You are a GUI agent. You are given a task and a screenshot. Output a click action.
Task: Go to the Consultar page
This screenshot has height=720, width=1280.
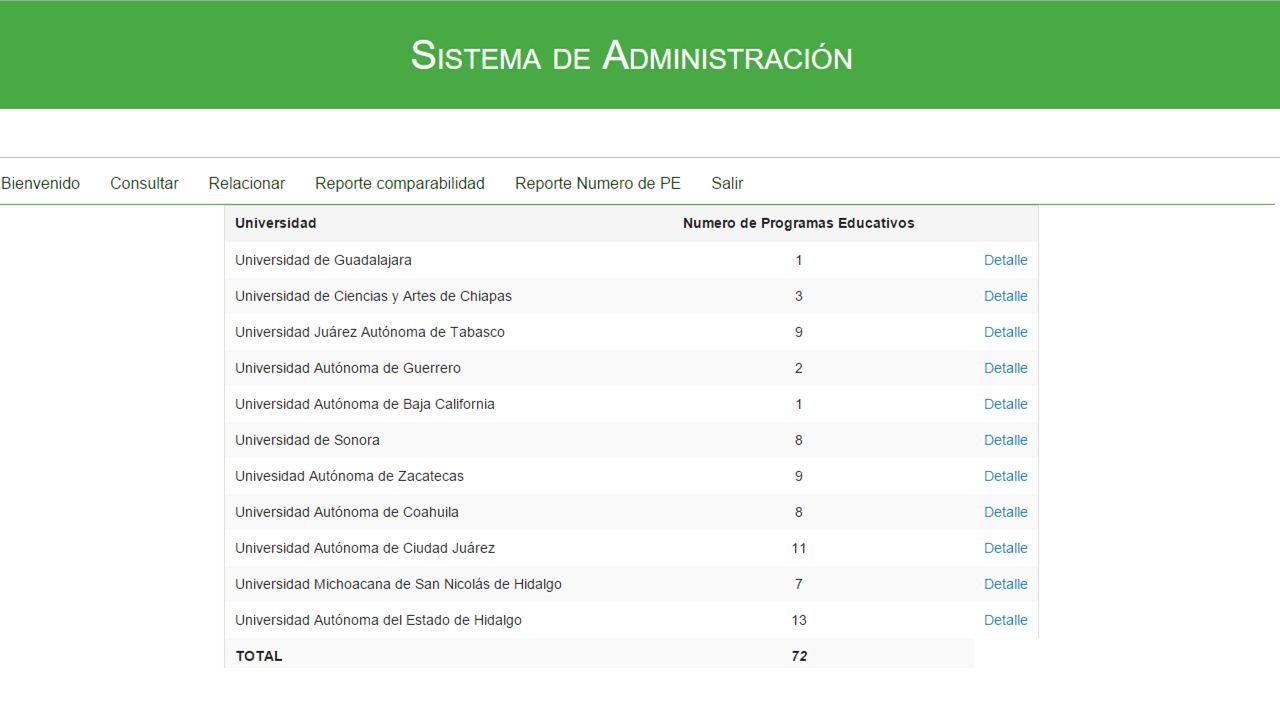click(x=144, y=183)
